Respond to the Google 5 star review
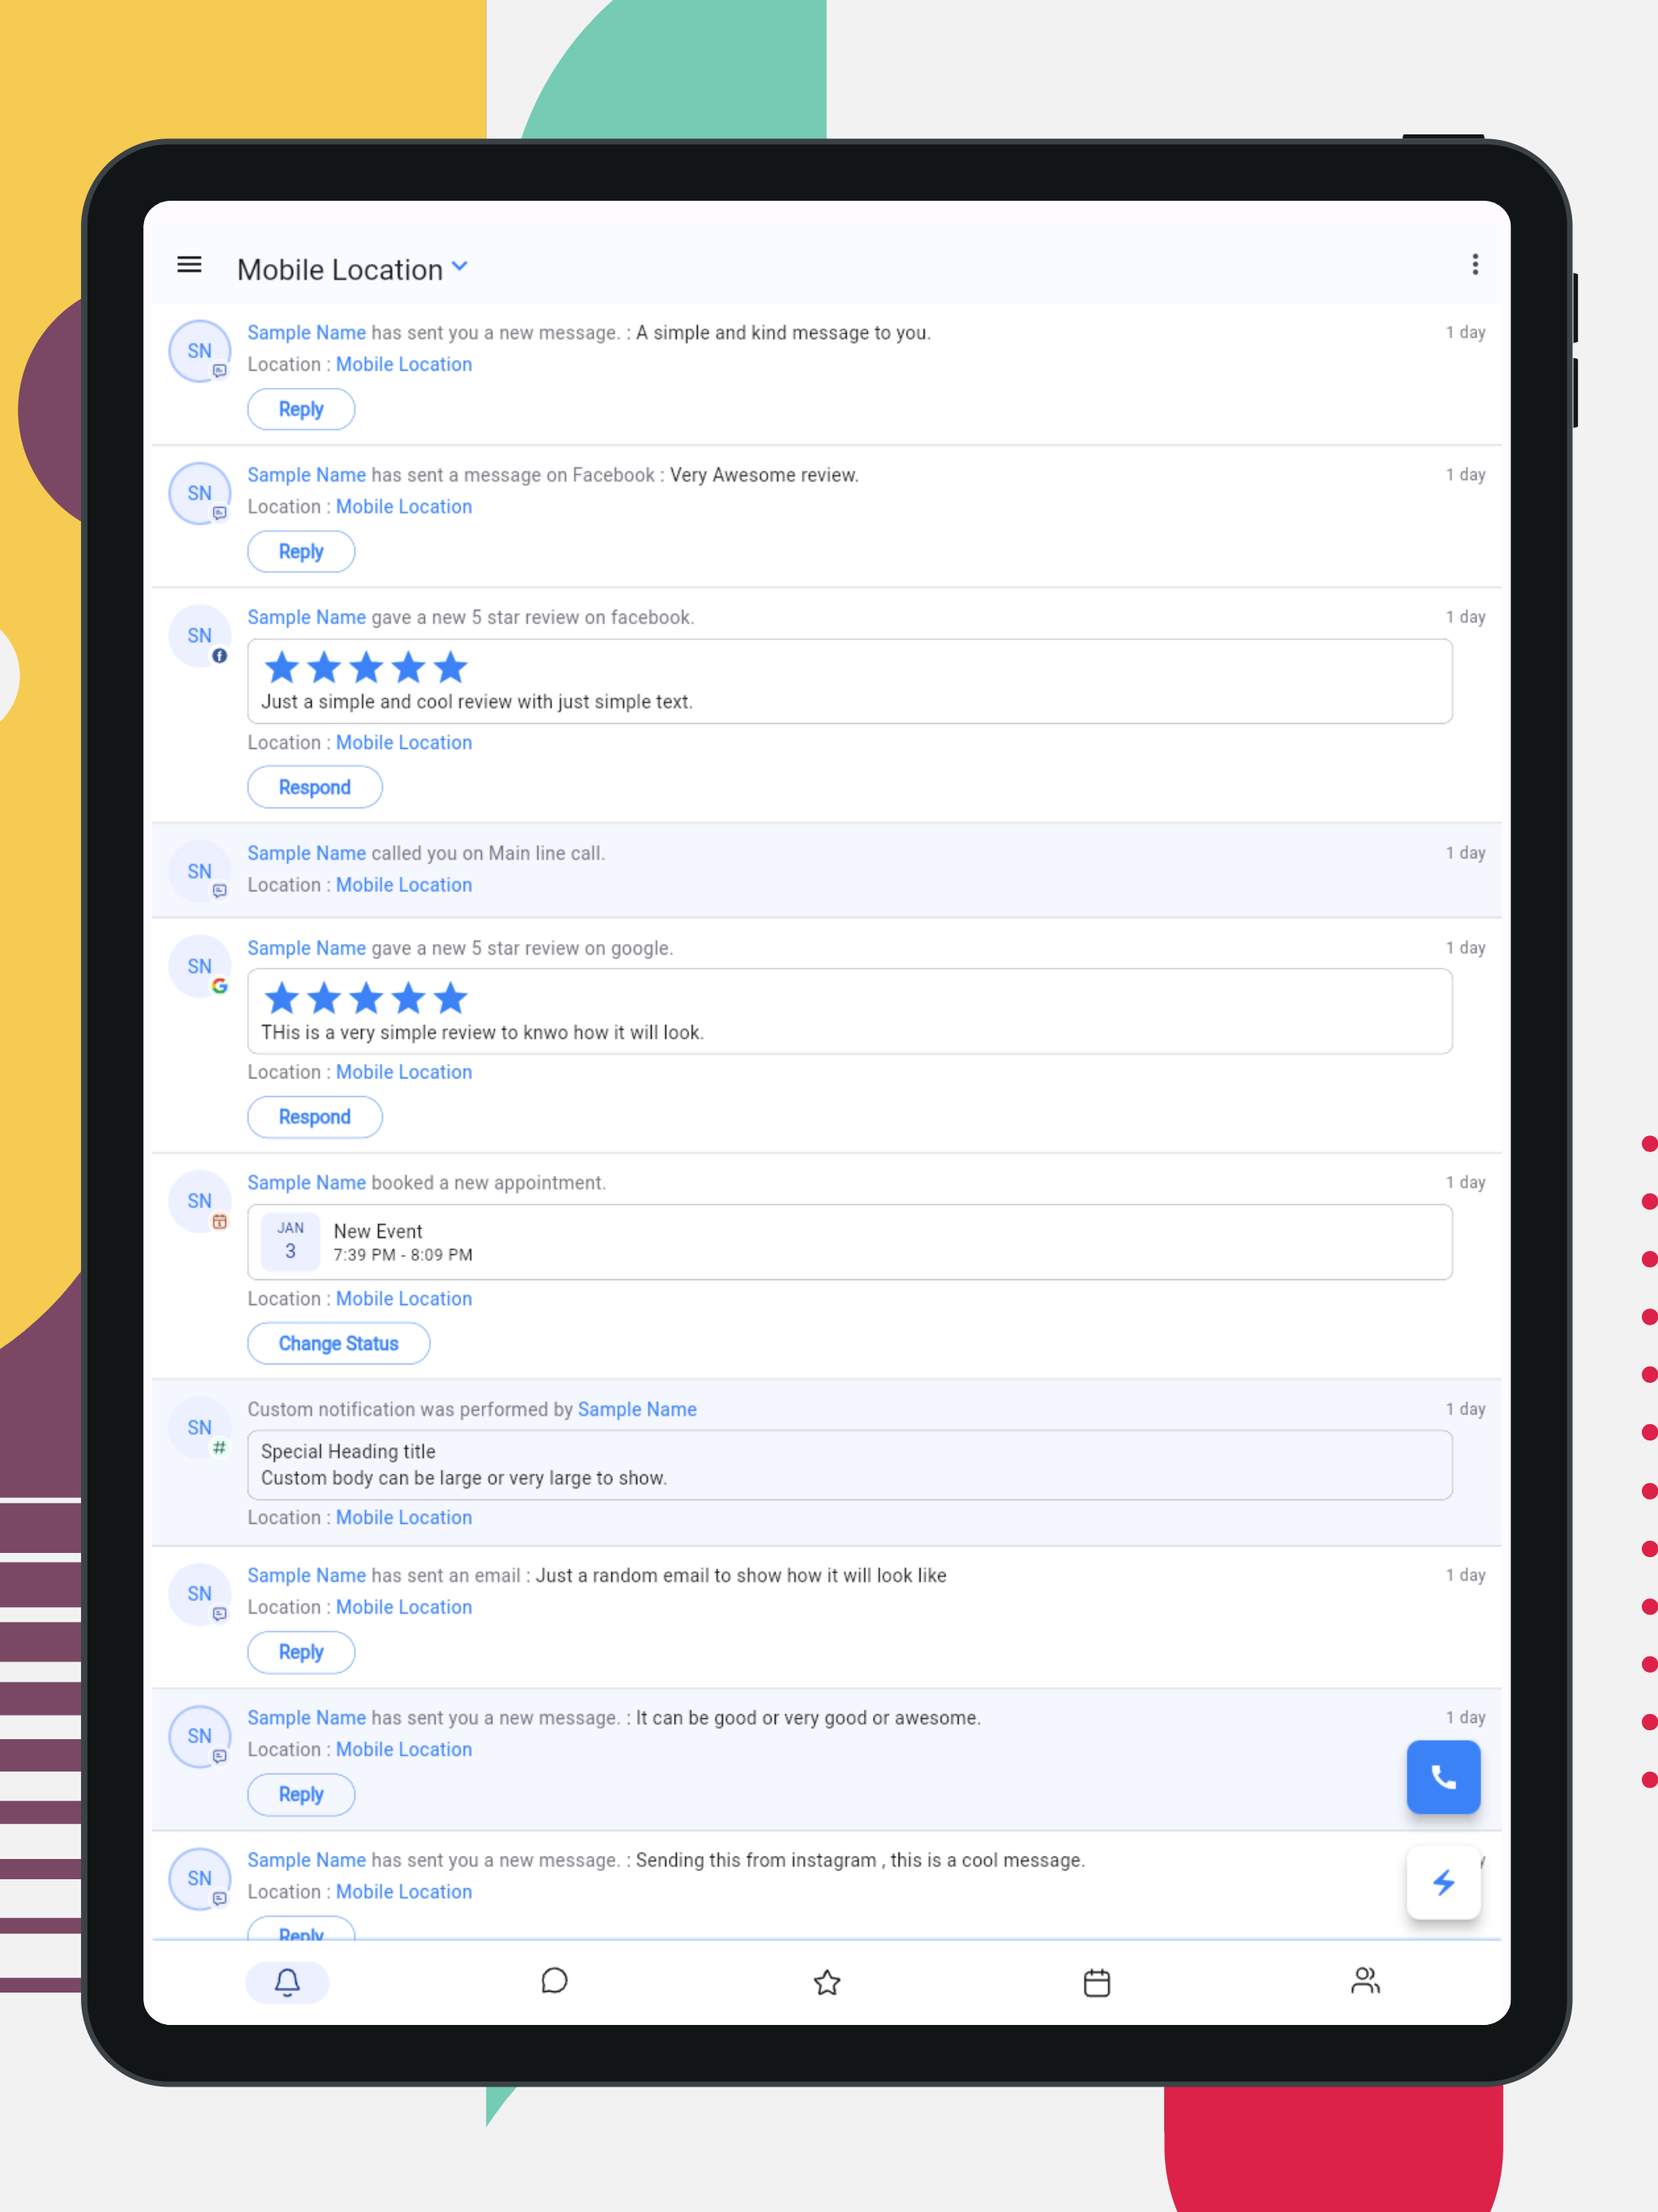The image size is (1658, 2212). click(315, 1117)
